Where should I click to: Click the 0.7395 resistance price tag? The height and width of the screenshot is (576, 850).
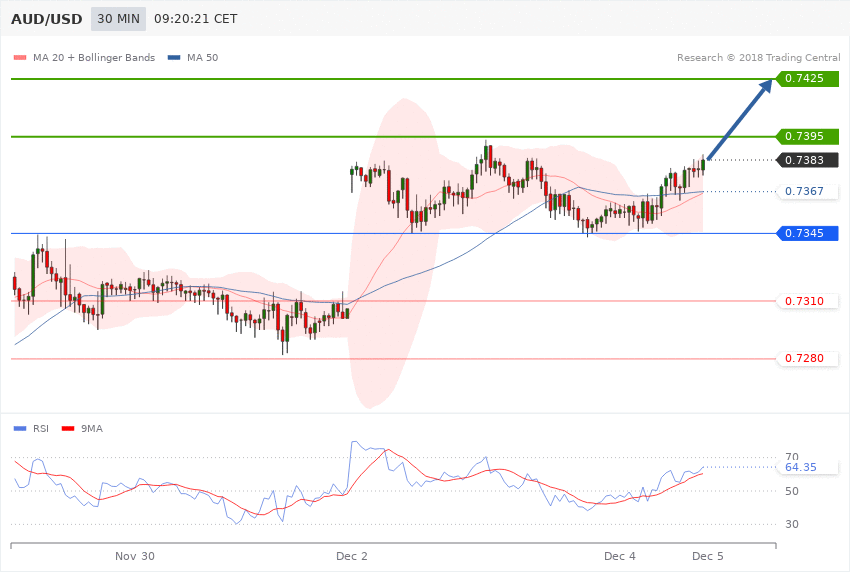point(808,137)
